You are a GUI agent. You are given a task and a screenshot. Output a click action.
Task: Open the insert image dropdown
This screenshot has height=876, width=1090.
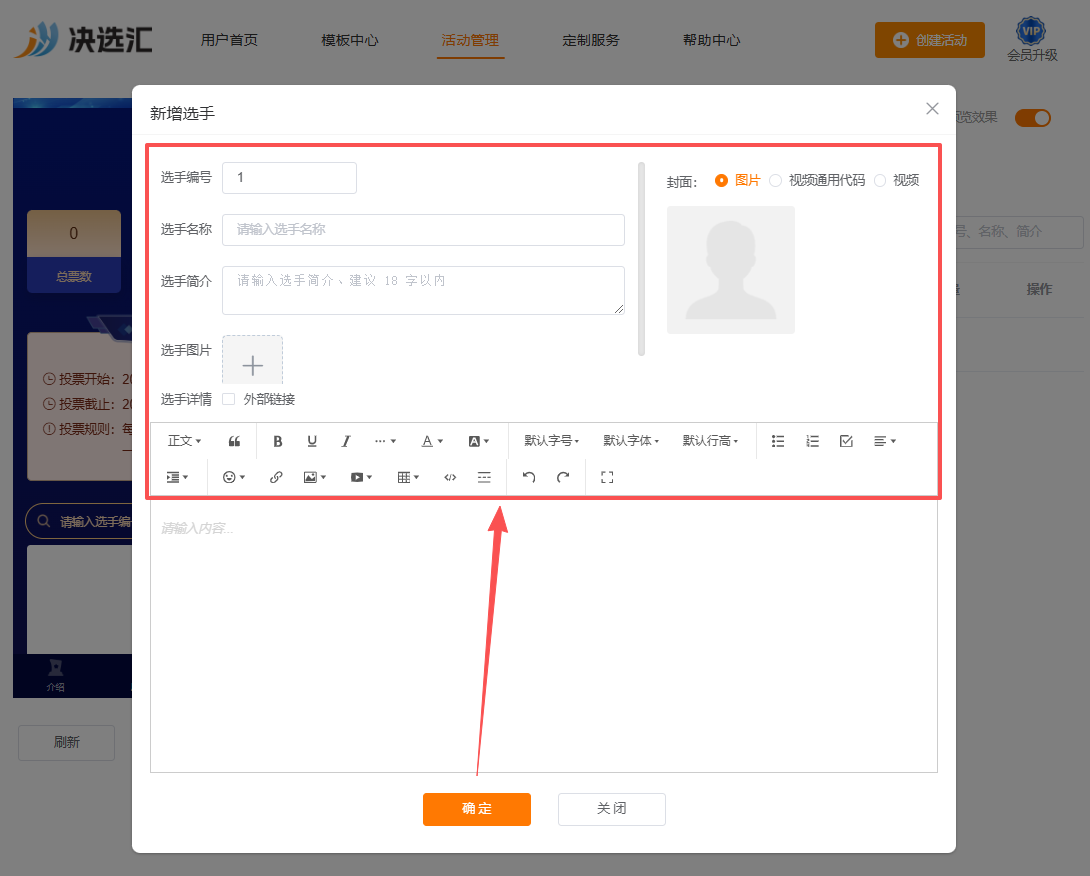(315, 477)
